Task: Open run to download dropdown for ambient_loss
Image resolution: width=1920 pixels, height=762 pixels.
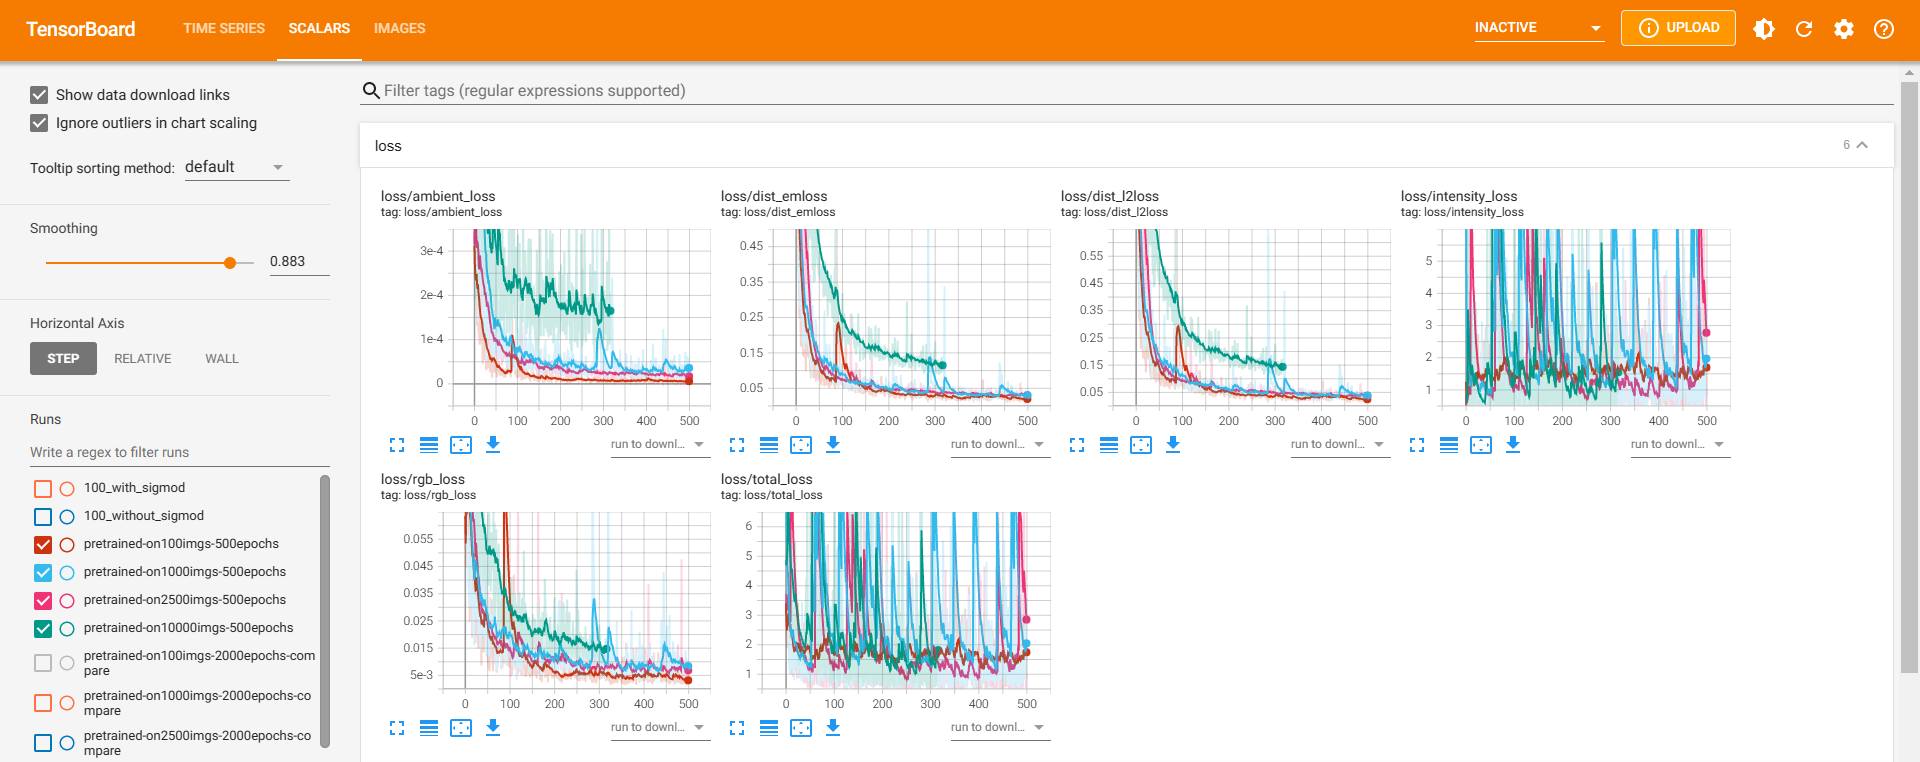Action: tap(660, 445)
